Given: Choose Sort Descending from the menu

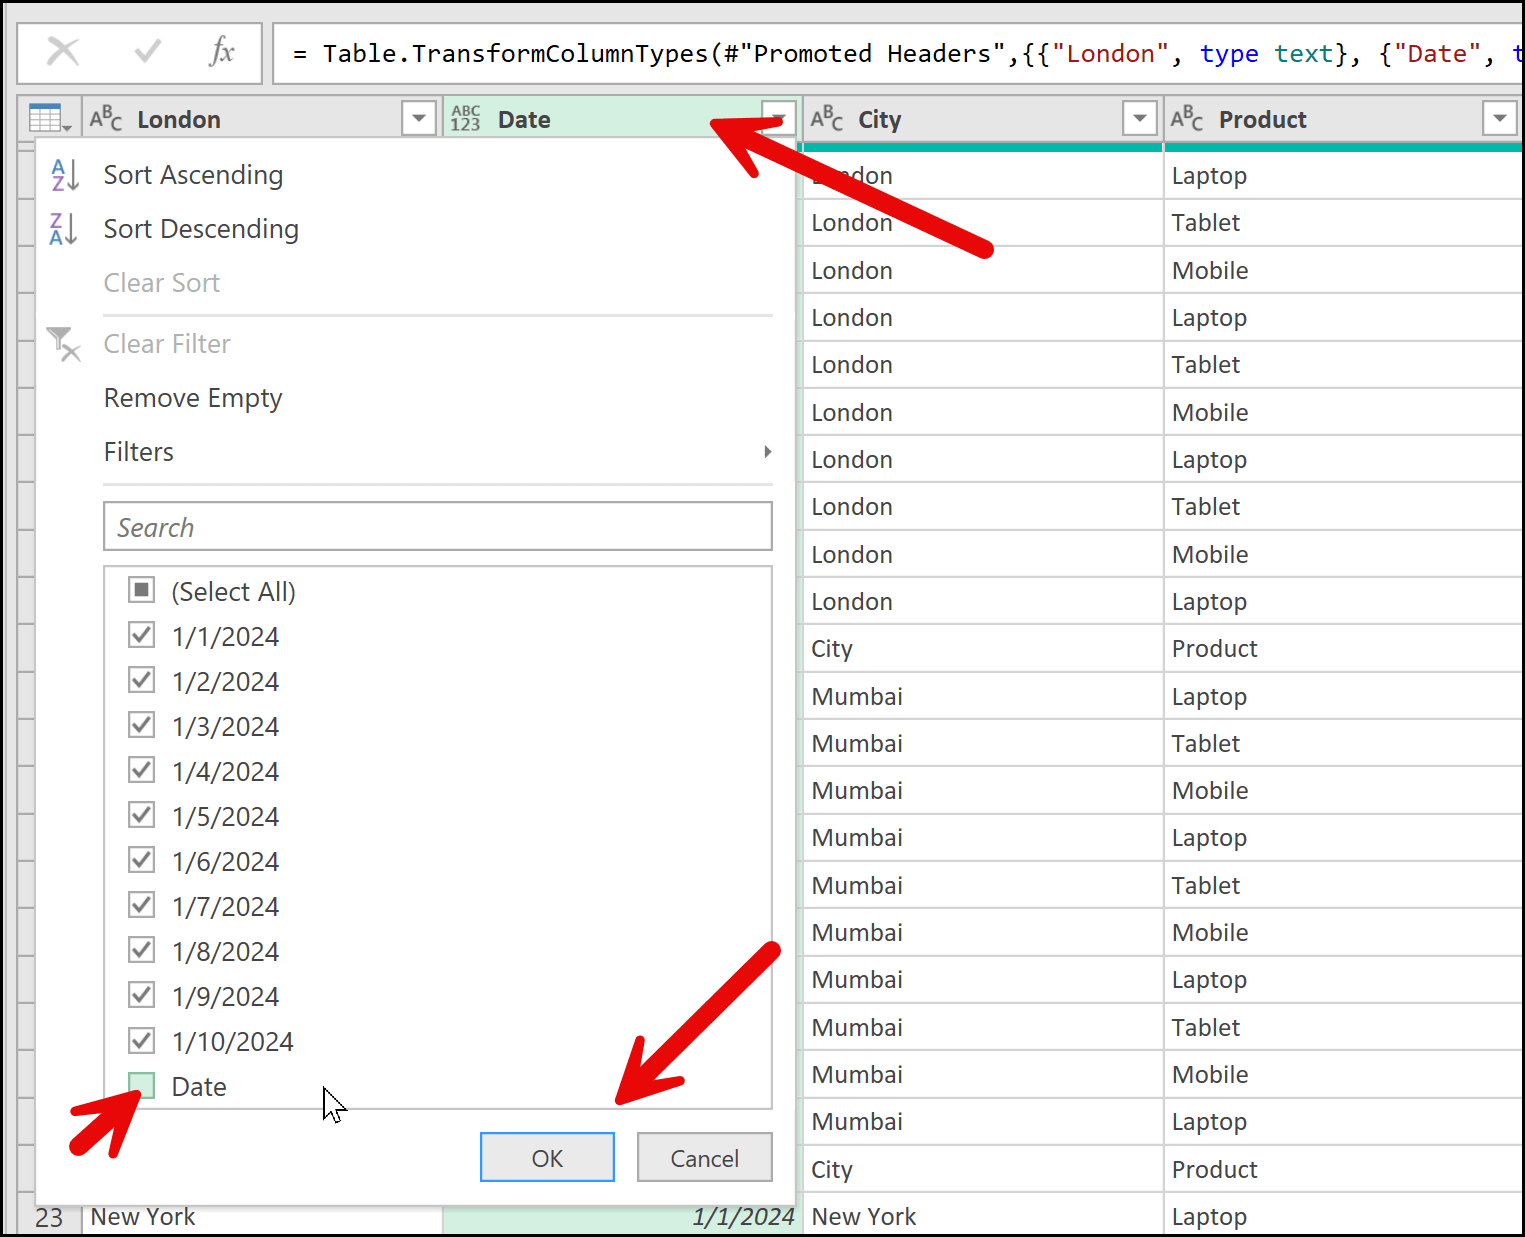Looking at the screenshot, I should (x=201, y=229).
